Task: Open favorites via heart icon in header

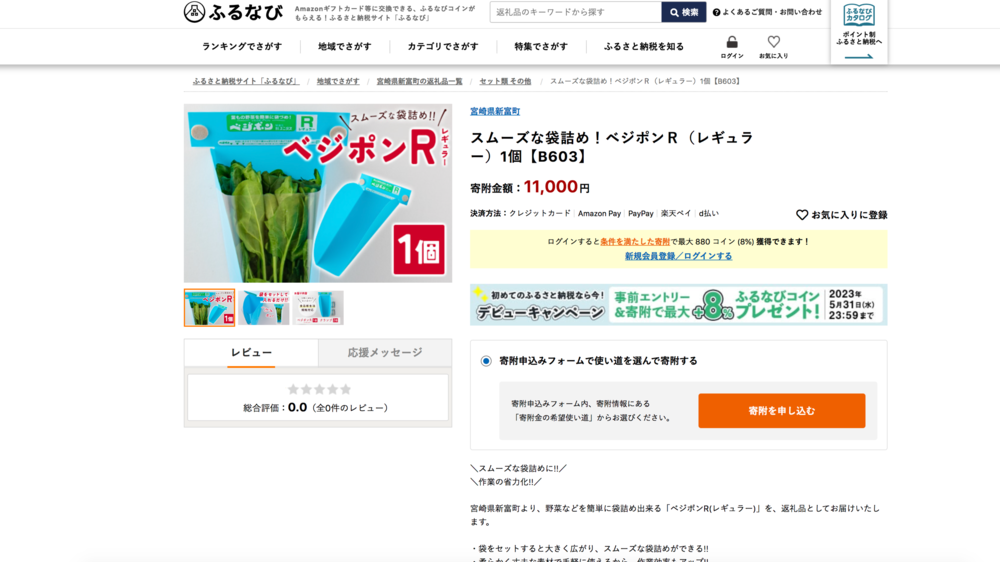Action: [x=773, y=42]
